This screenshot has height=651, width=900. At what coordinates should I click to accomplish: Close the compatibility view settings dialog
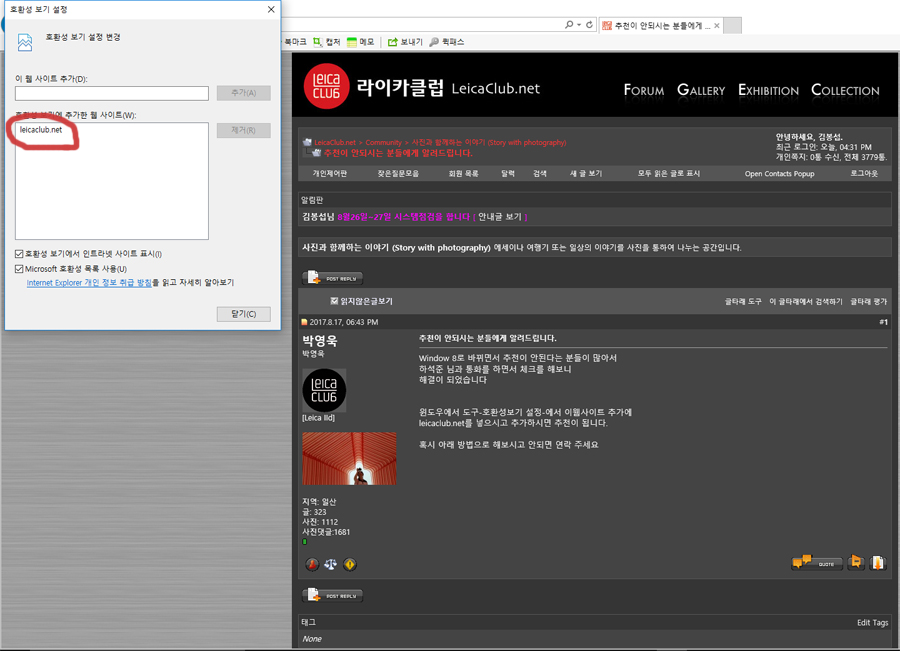271,9
